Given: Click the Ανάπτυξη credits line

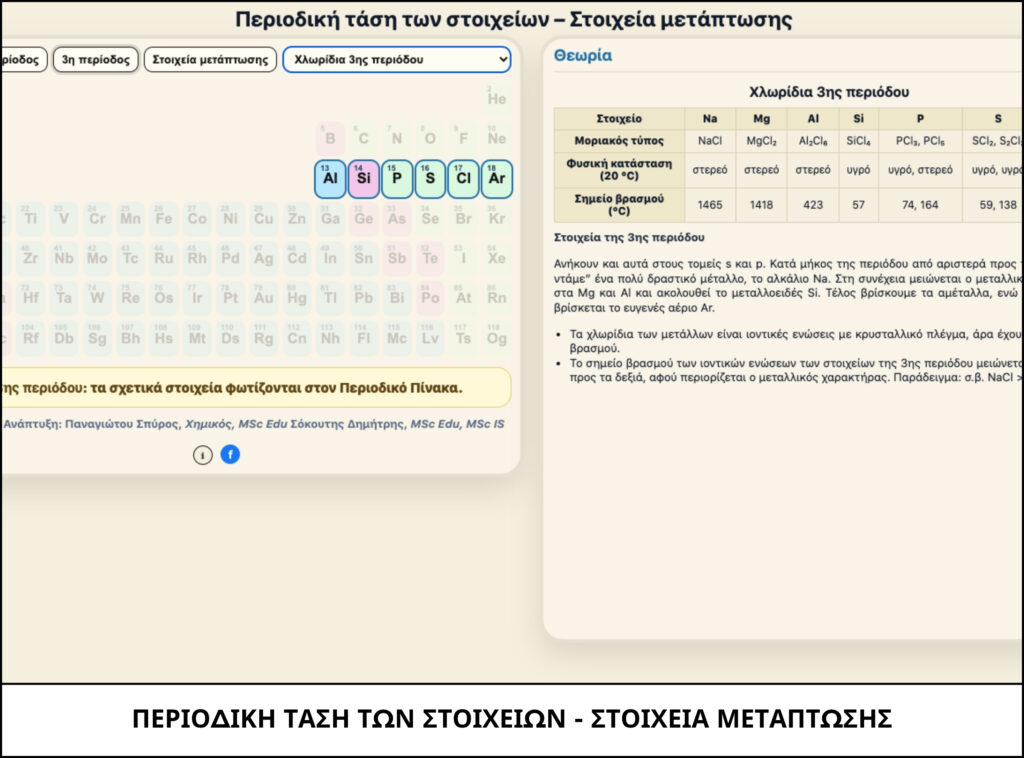Looking at the screenshot, I should pyautogui.click(x=253, y=424).
